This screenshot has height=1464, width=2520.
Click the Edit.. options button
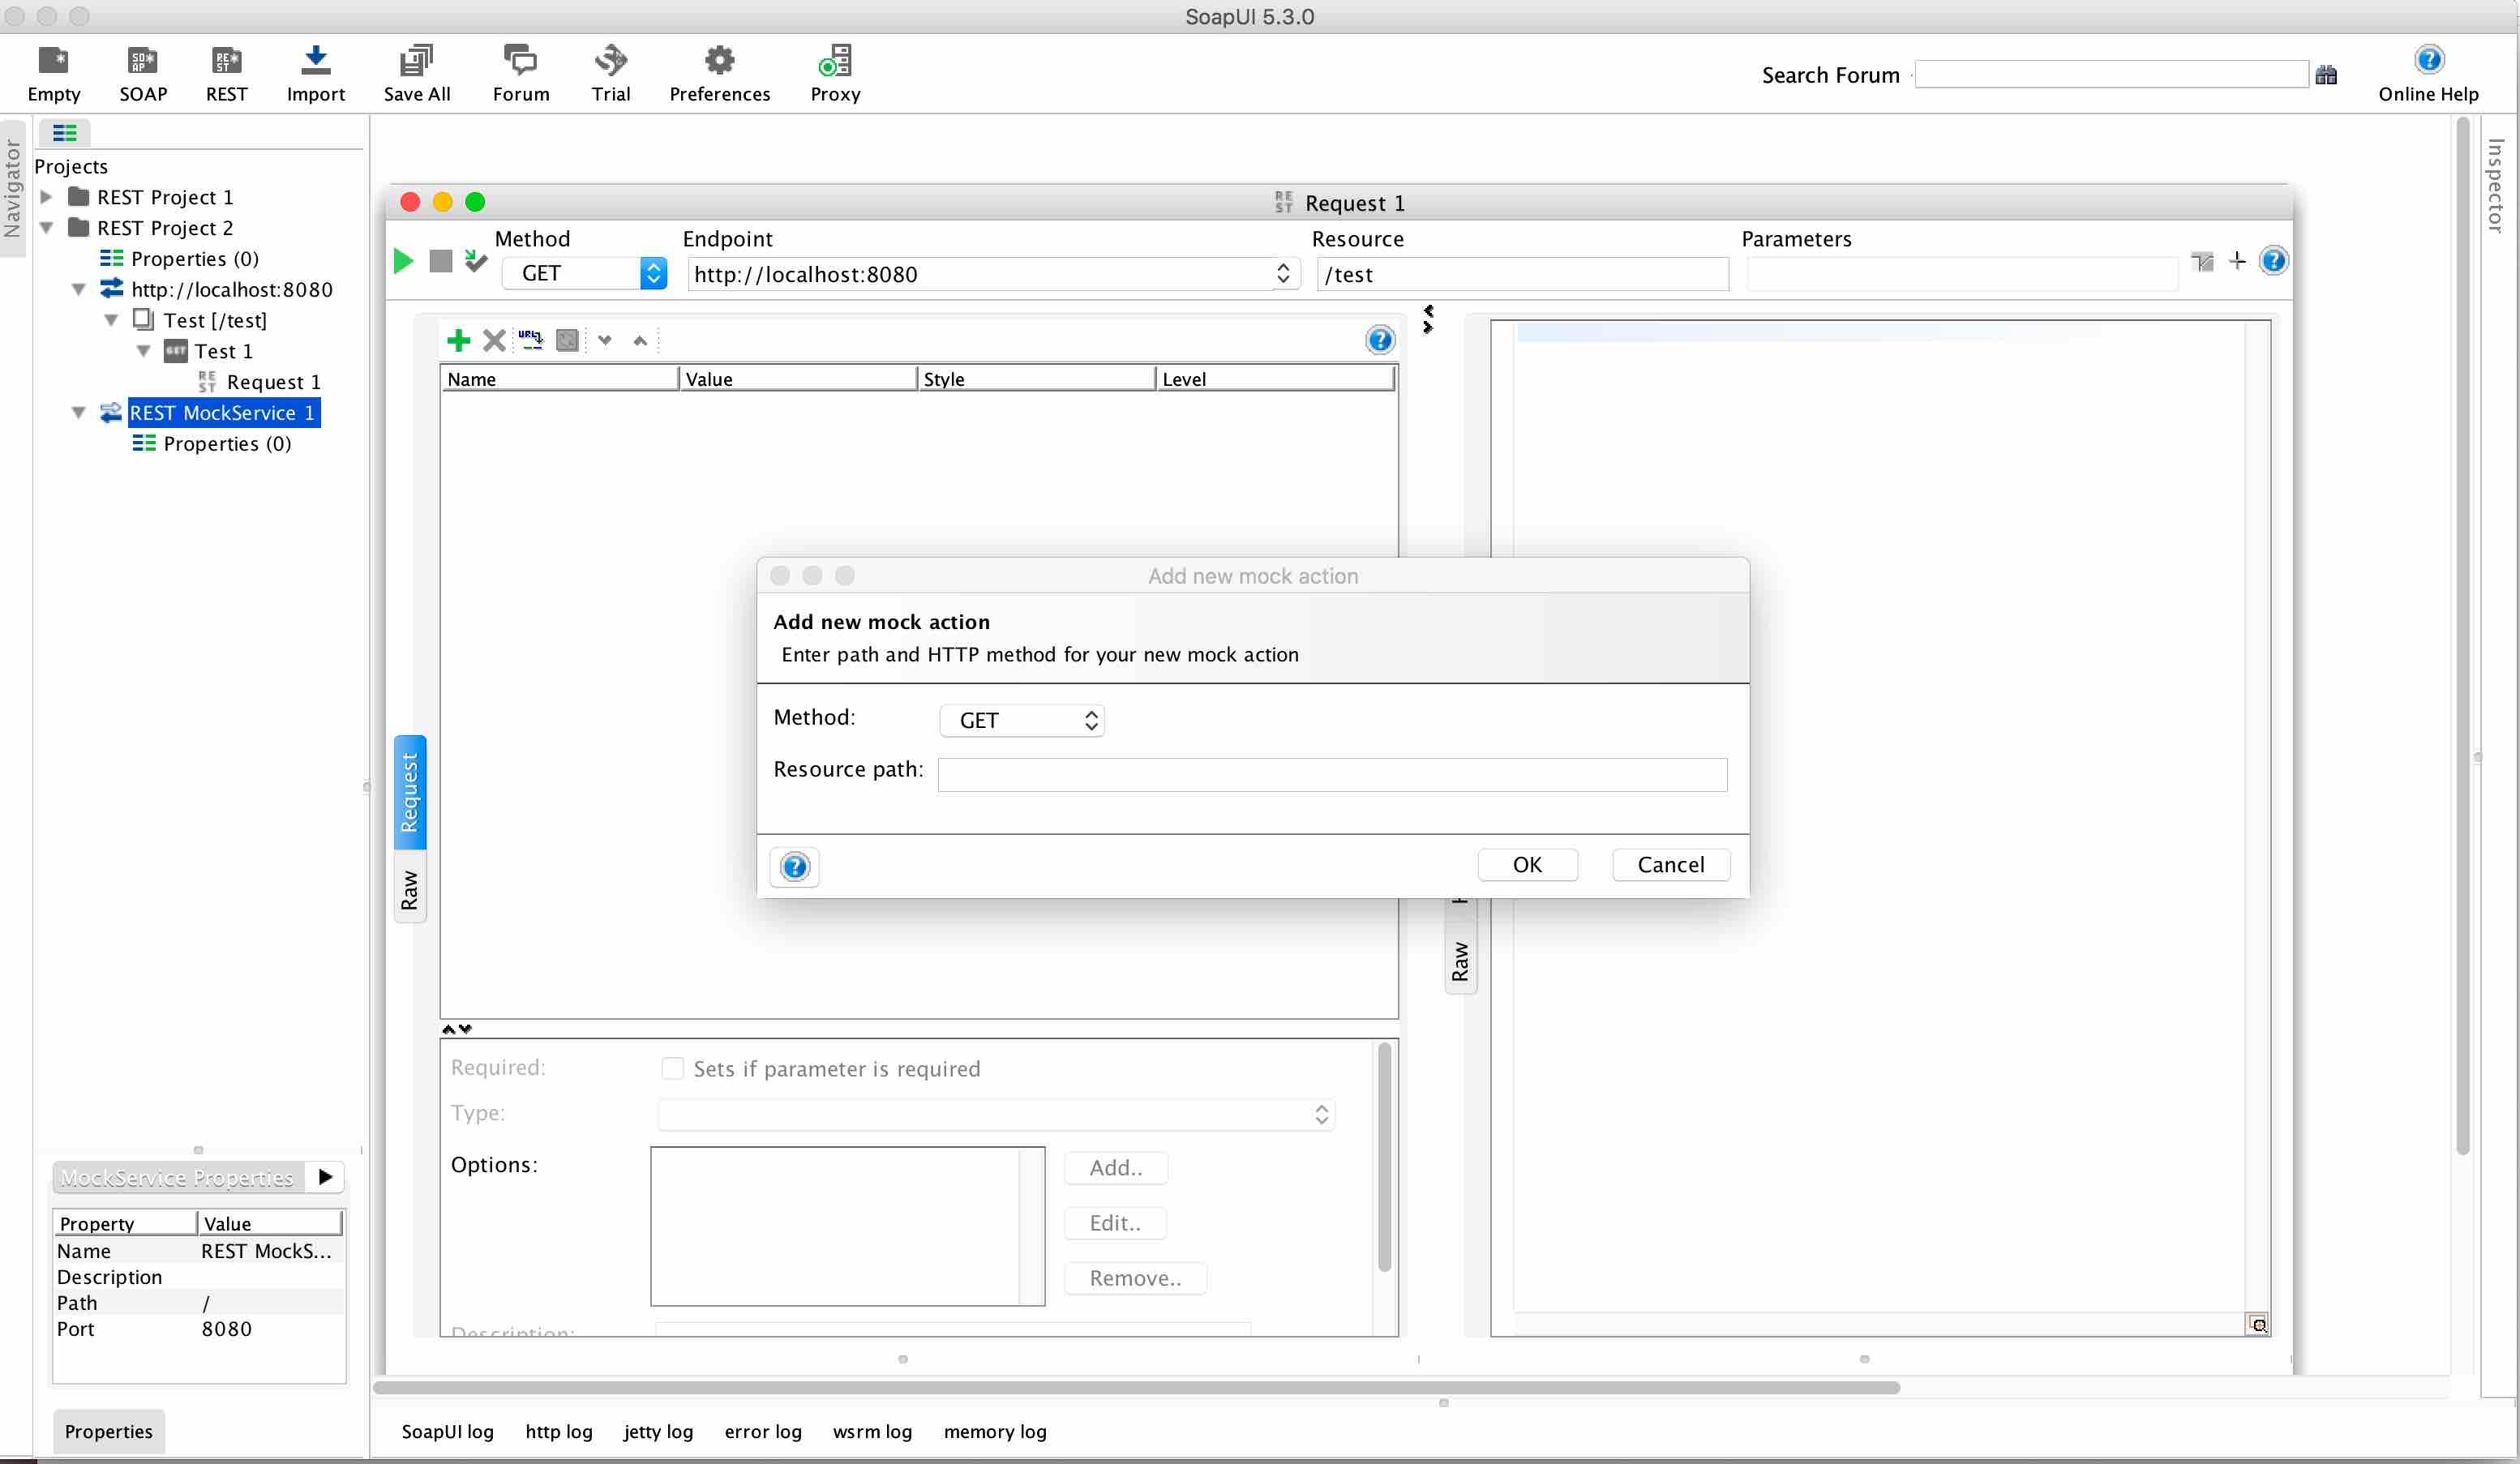point(1115,1223)
